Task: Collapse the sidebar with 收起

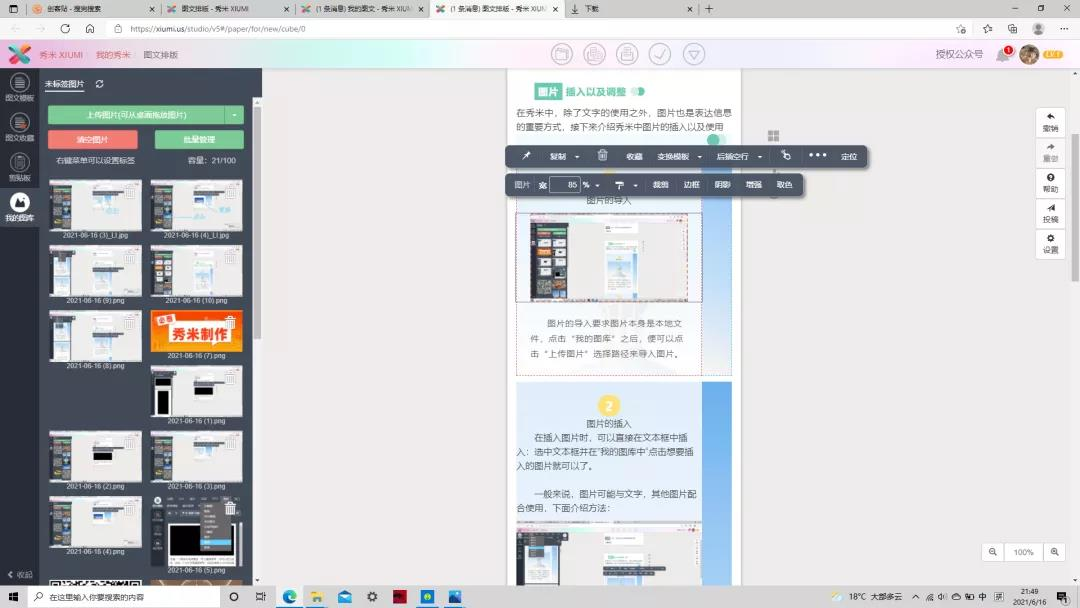Action: (x=20, y=574)
